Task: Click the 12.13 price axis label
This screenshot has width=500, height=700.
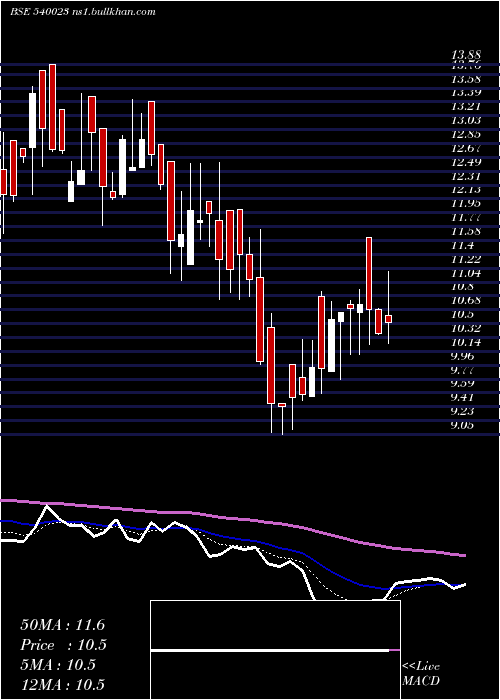Action: pyautogui.click(x=466, y=190)
